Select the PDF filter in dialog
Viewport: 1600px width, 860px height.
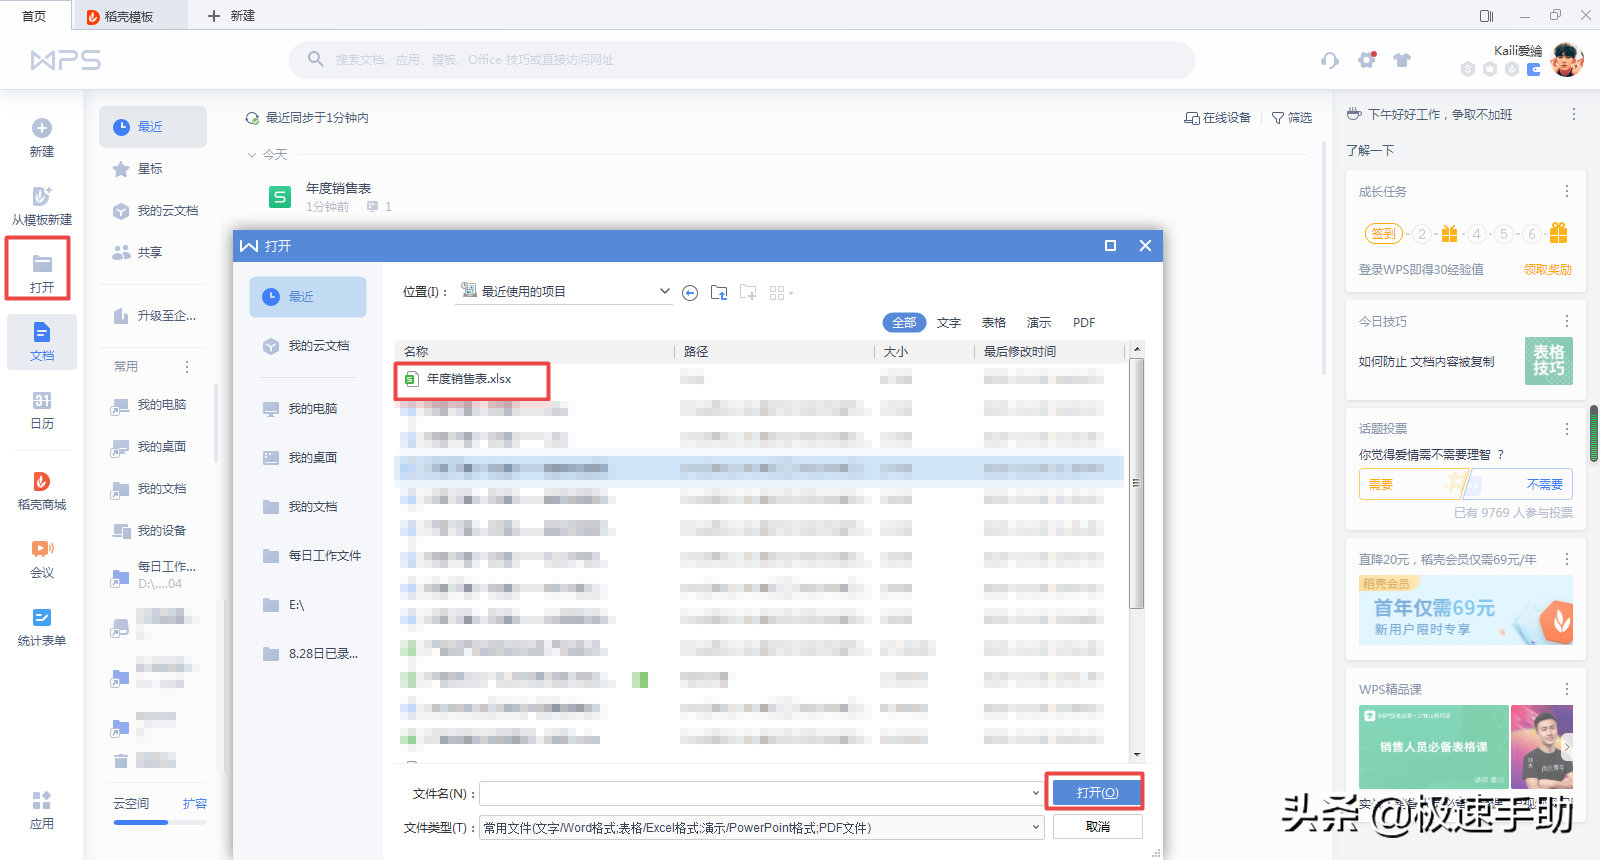[1084, 322]
